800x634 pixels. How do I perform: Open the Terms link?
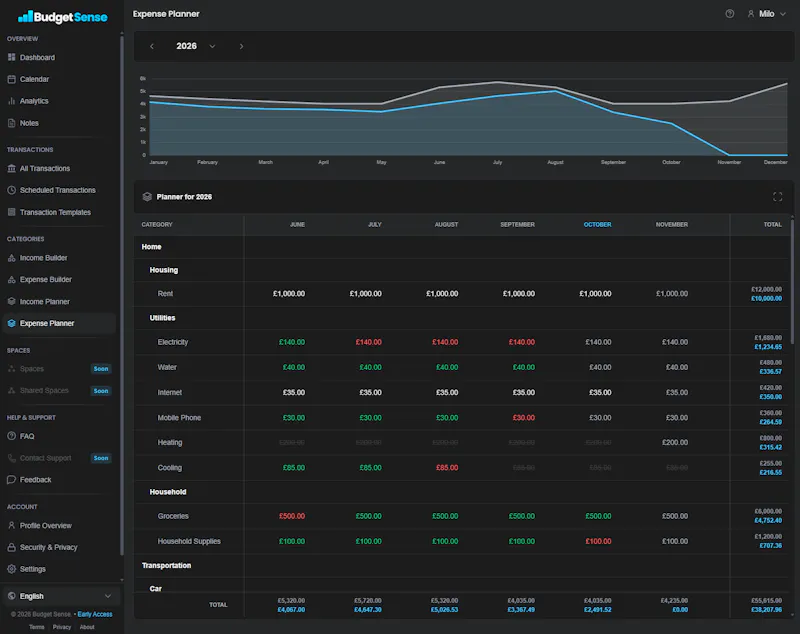37,627
